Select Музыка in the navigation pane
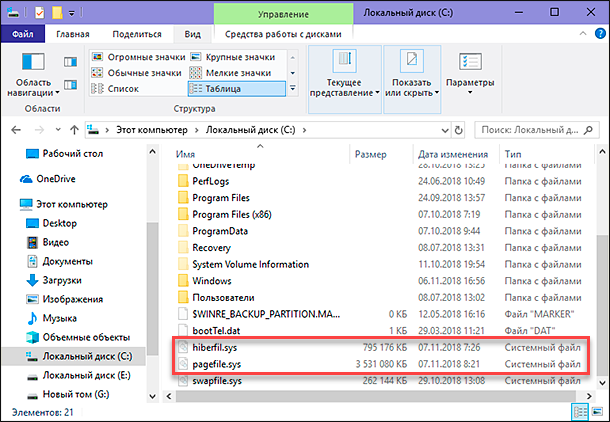The height and width of the screenshot is (422, 610). pyautogui.click(x=51, y=319)
